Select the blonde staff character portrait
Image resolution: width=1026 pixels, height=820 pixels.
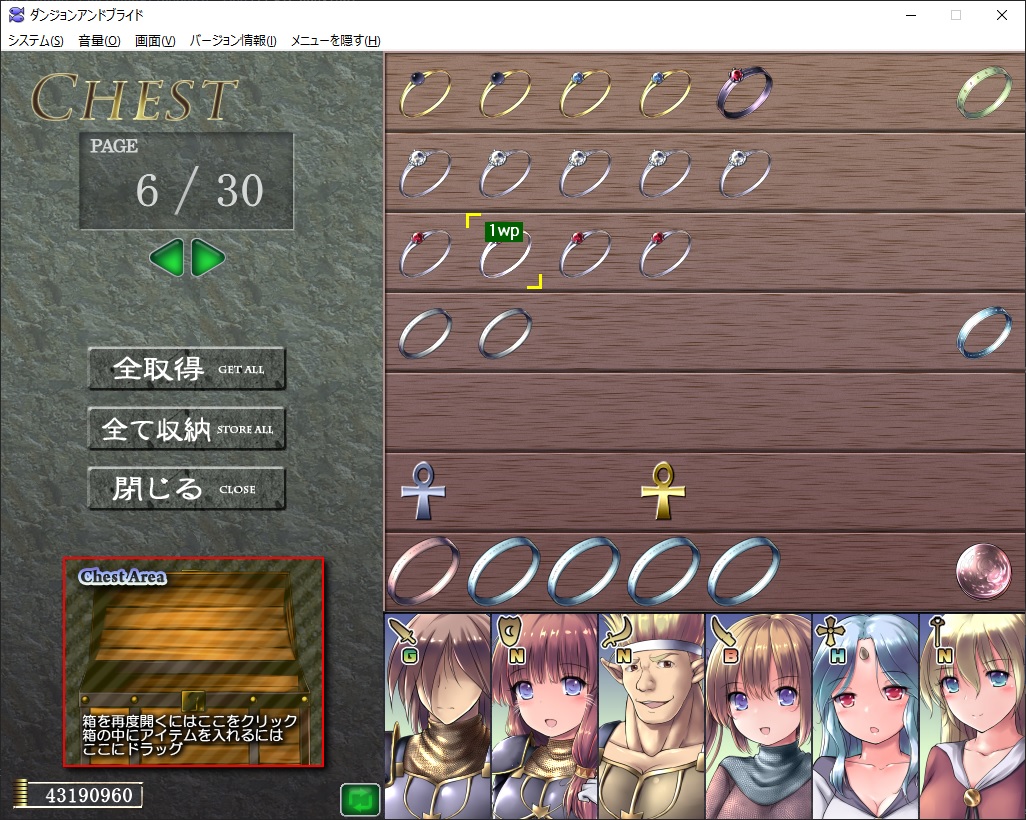[972, 716]
